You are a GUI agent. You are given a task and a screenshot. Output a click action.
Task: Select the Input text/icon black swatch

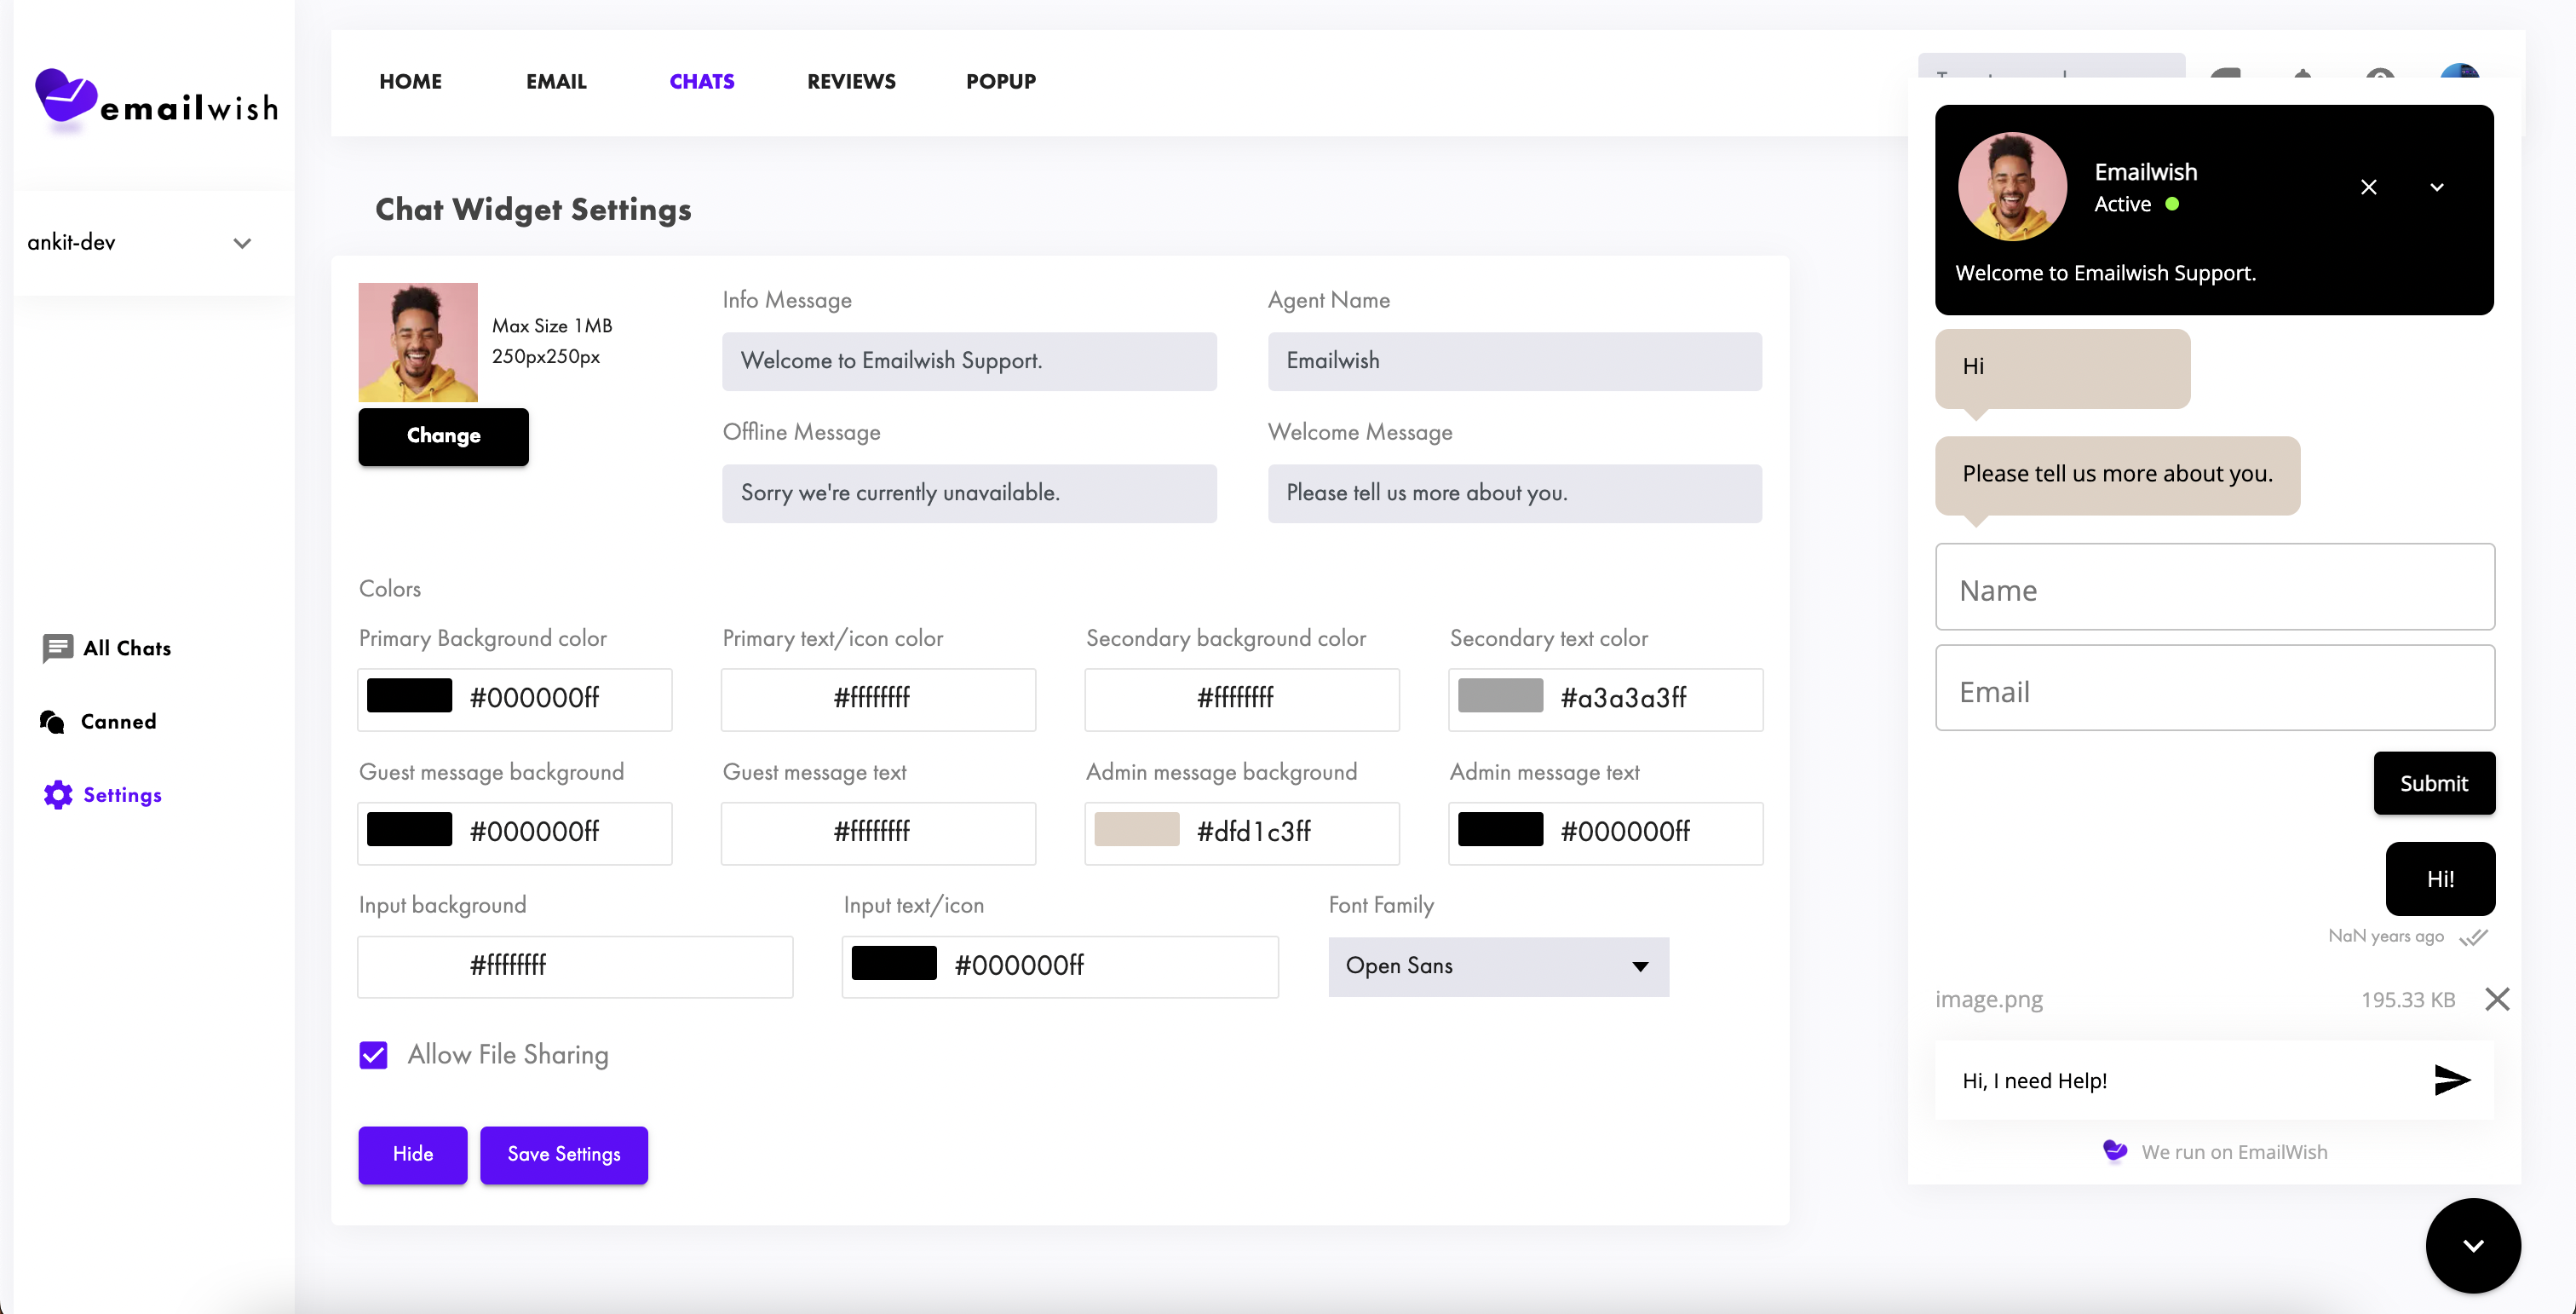click(x=894, y=963)
